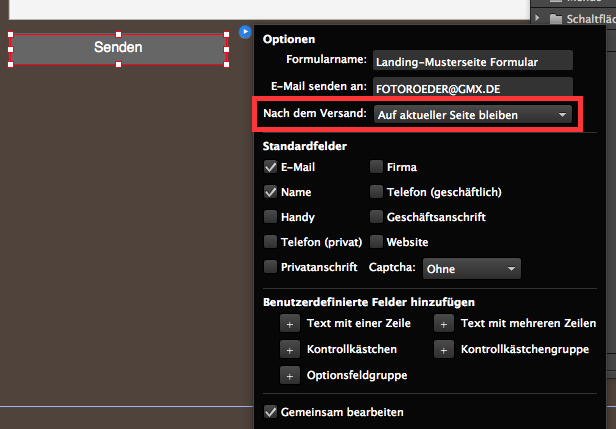The image size is (616, 429).
Task: Enable the Privatanschrift checkbox
Action: tap(270, 267)
